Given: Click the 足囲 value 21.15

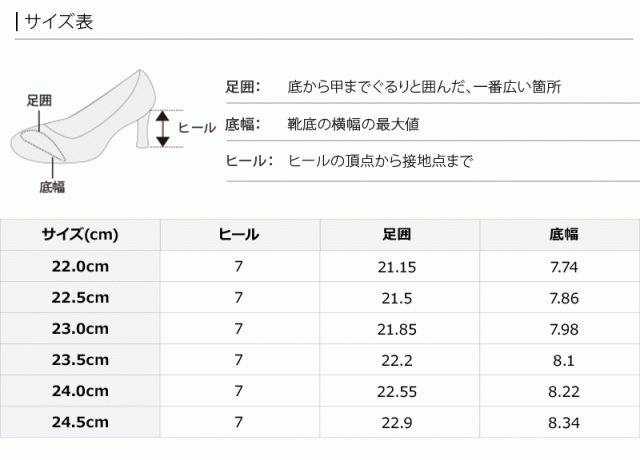Looking at the screenshot, I should 399,267.
